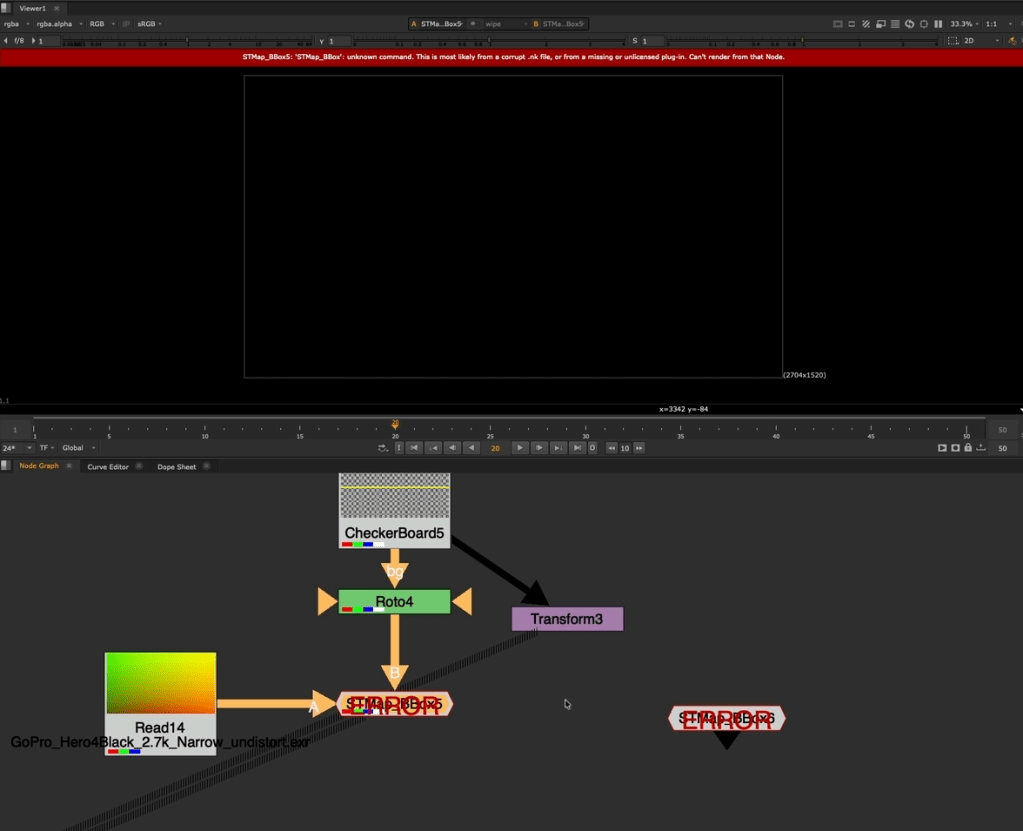Select the Viewer1 tab
The height and width of the screenshot is (831, 1023).
click(x=32, y=8)
